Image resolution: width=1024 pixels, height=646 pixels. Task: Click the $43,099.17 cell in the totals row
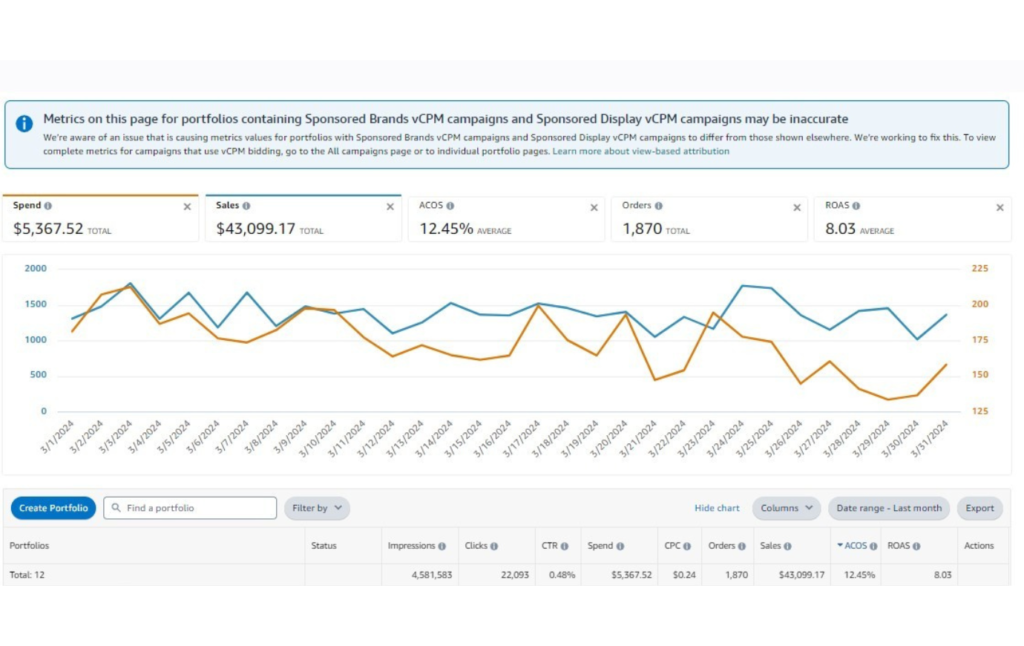(x=801, y=575)
